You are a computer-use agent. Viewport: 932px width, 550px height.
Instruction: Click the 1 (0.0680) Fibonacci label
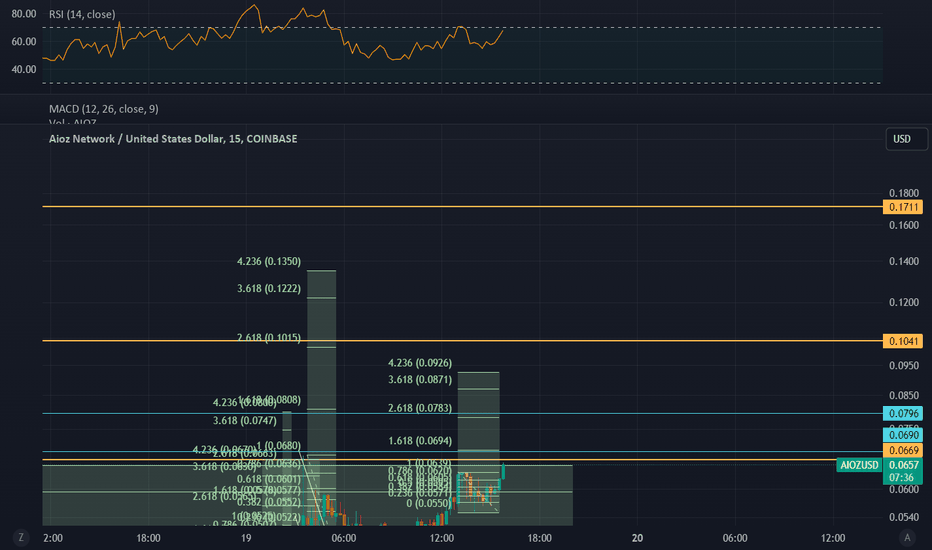click(x=278, y=445)
